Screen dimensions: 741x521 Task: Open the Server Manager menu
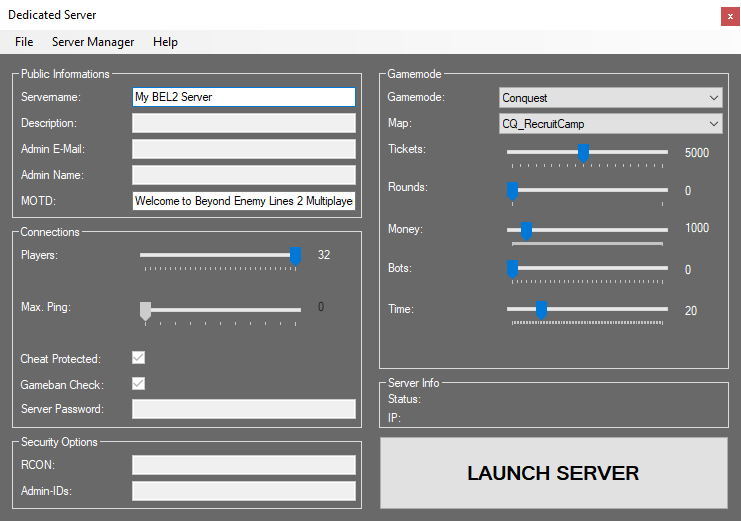tap(93, 42)
